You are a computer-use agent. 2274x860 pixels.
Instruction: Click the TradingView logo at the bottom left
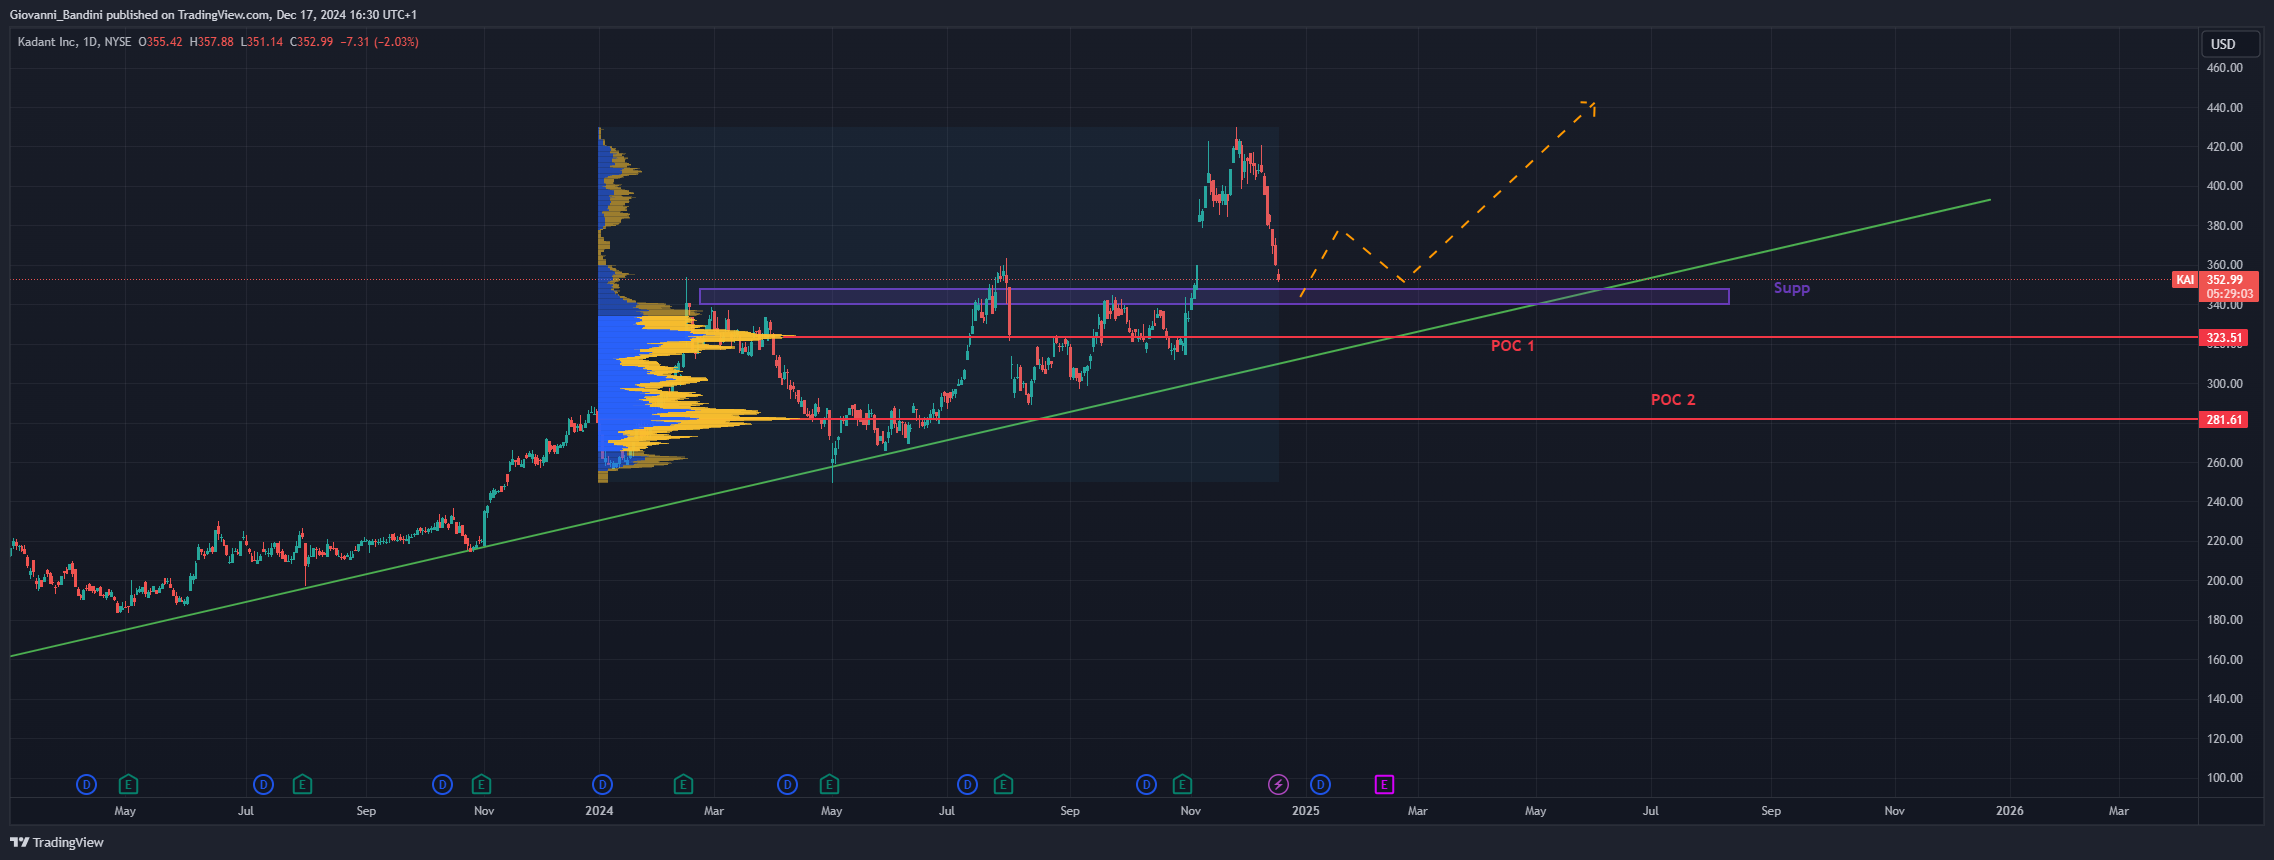coord(57,842)
